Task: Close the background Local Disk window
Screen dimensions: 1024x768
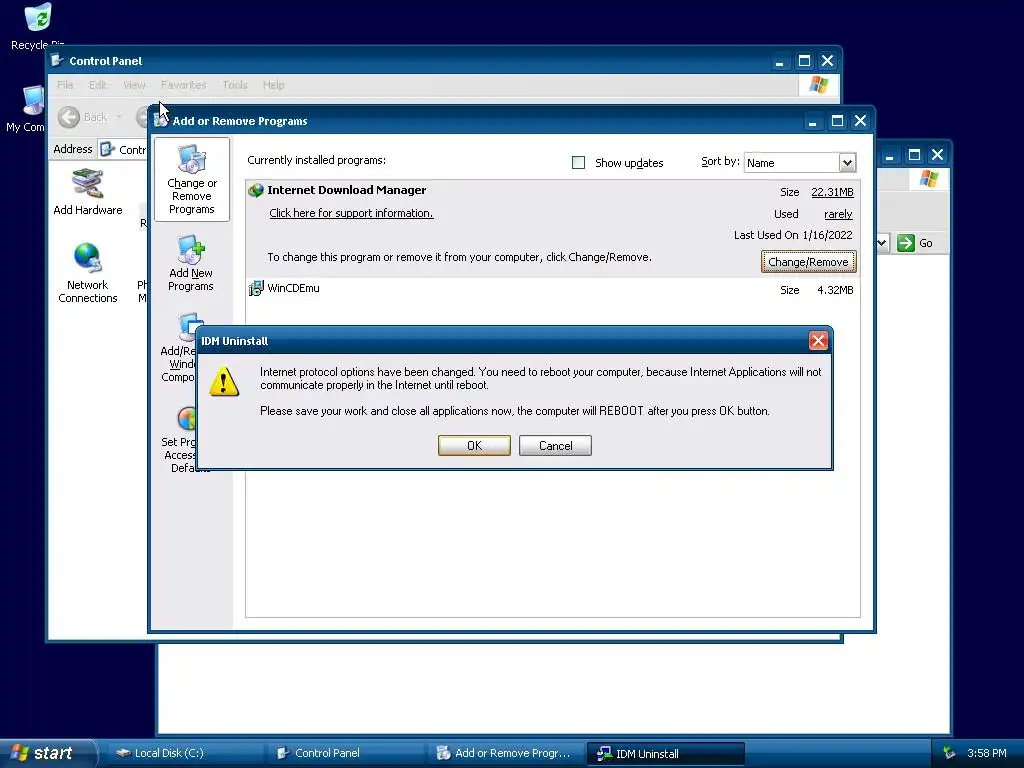Action: [x=937, y=155]
